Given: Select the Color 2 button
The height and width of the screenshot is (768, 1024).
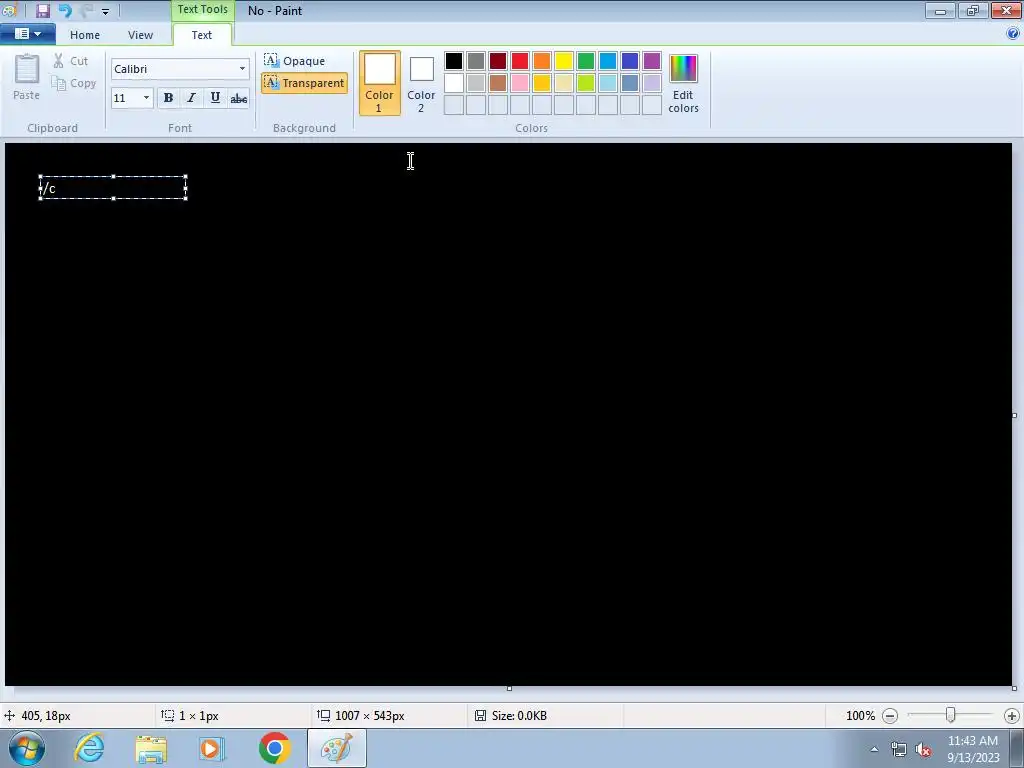Looking at the screenshot, I should coord(421,83).
